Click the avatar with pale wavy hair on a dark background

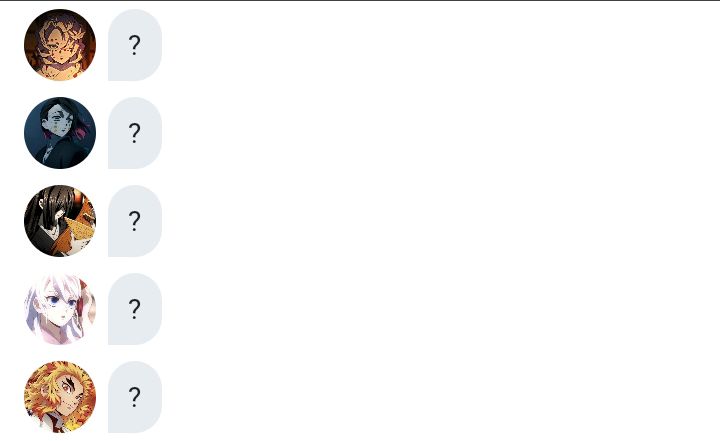click(60, 45)
